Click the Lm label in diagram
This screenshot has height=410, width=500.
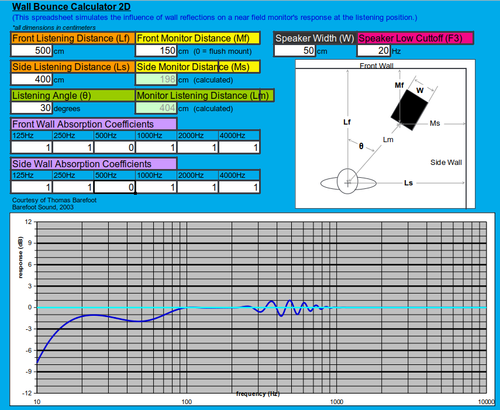pyautogui.click(x=388, y=140)
